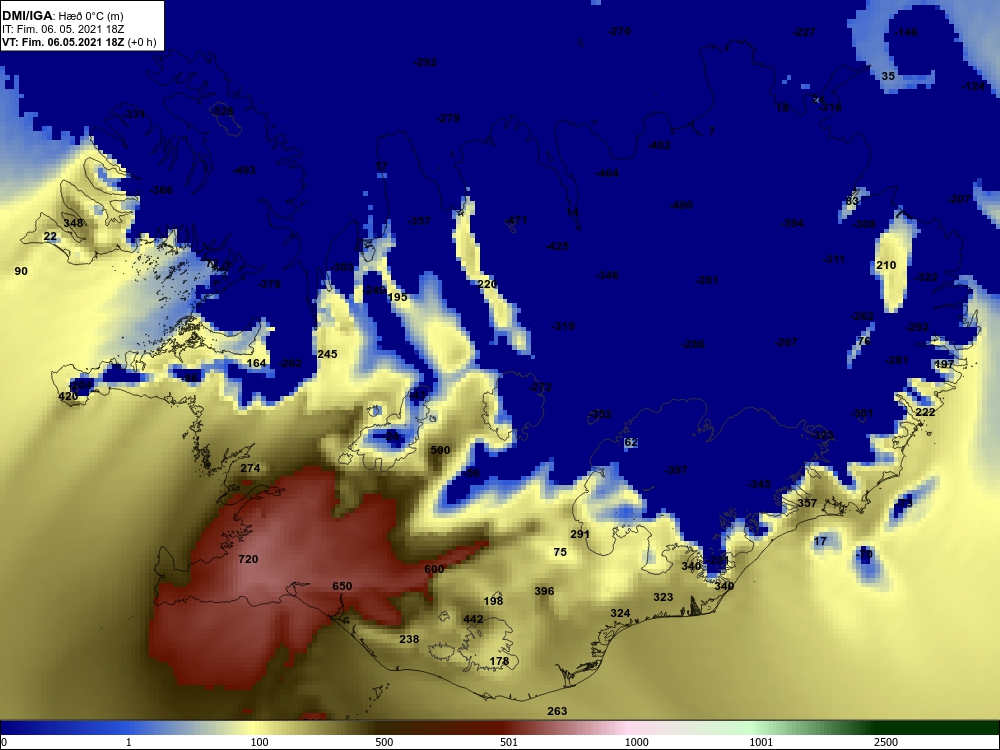Click the '195' value on the map

[397, 297]
